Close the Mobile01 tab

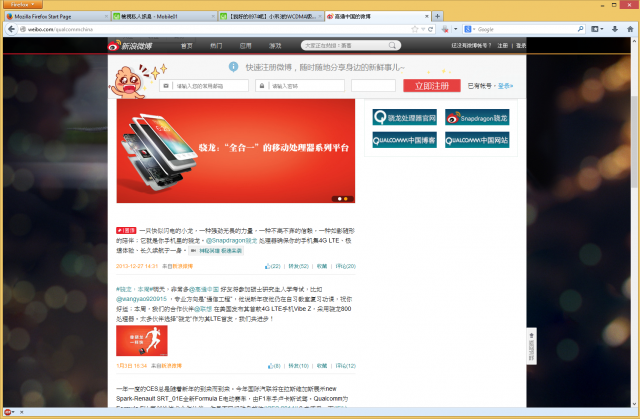[x=213, y=16]
